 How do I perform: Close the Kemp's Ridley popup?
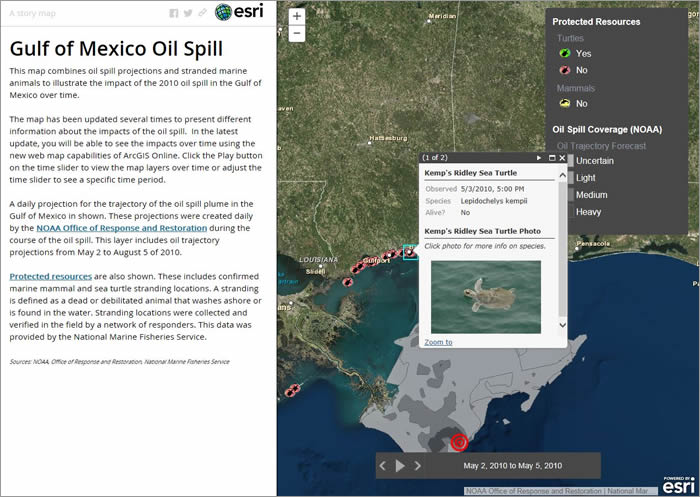pos(562,158)
